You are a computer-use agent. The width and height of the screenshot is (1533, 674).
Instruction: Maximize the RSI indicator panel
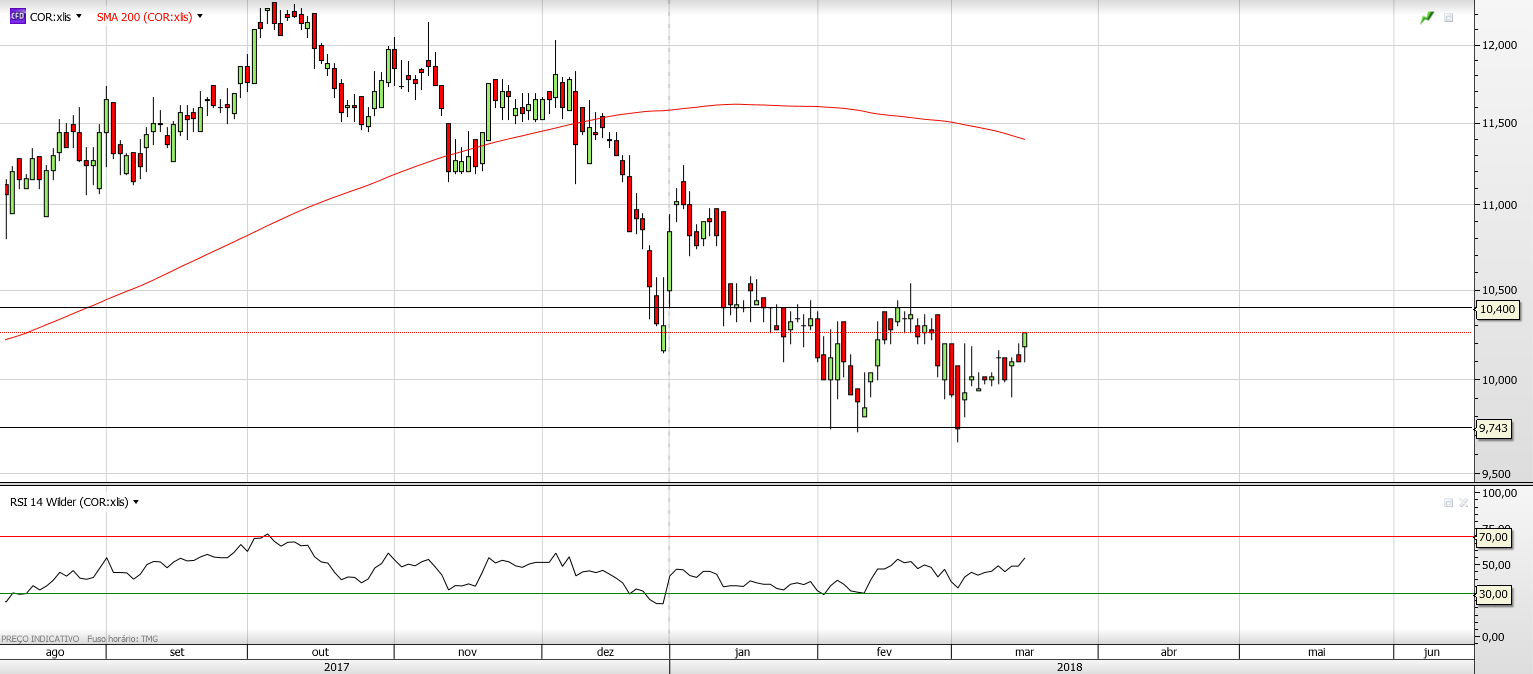pos(1448,502)
